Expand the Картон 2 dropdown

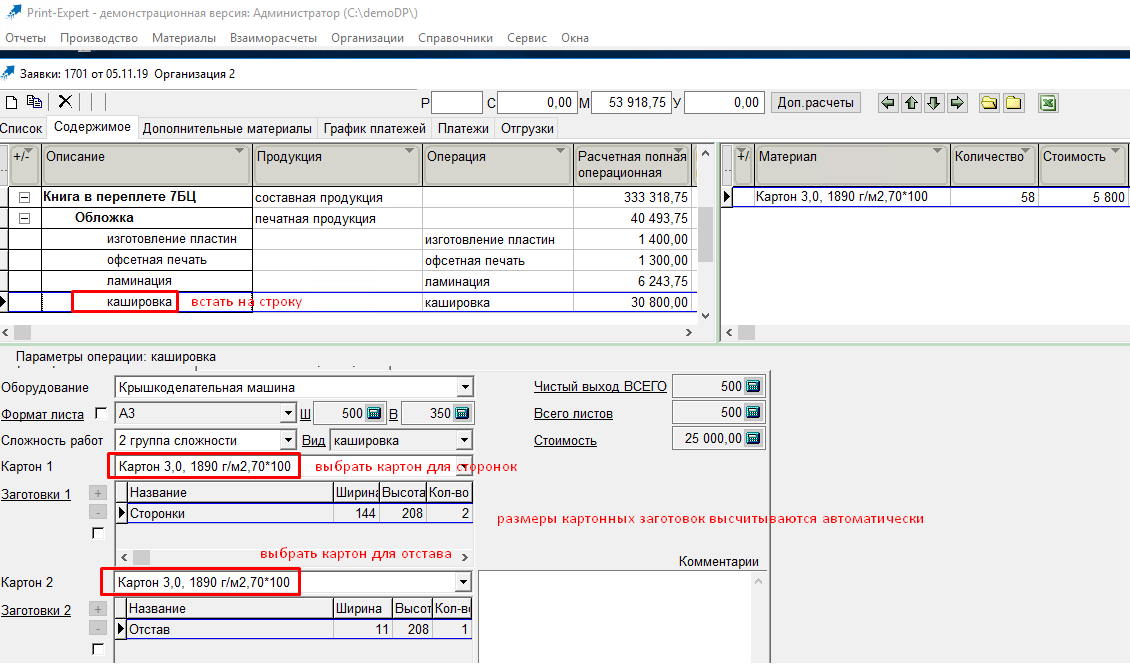(x=463, y=582)
